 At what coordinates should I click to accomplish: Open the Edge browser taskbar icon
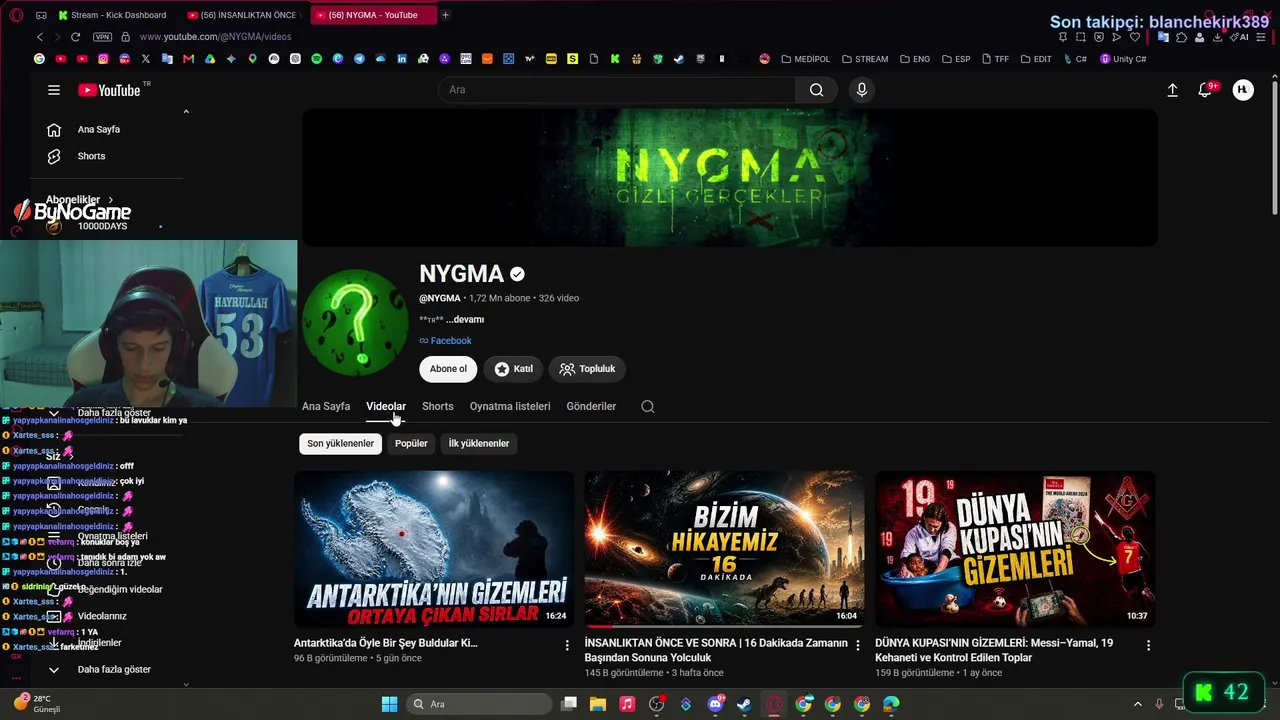[x=891, y=704]
